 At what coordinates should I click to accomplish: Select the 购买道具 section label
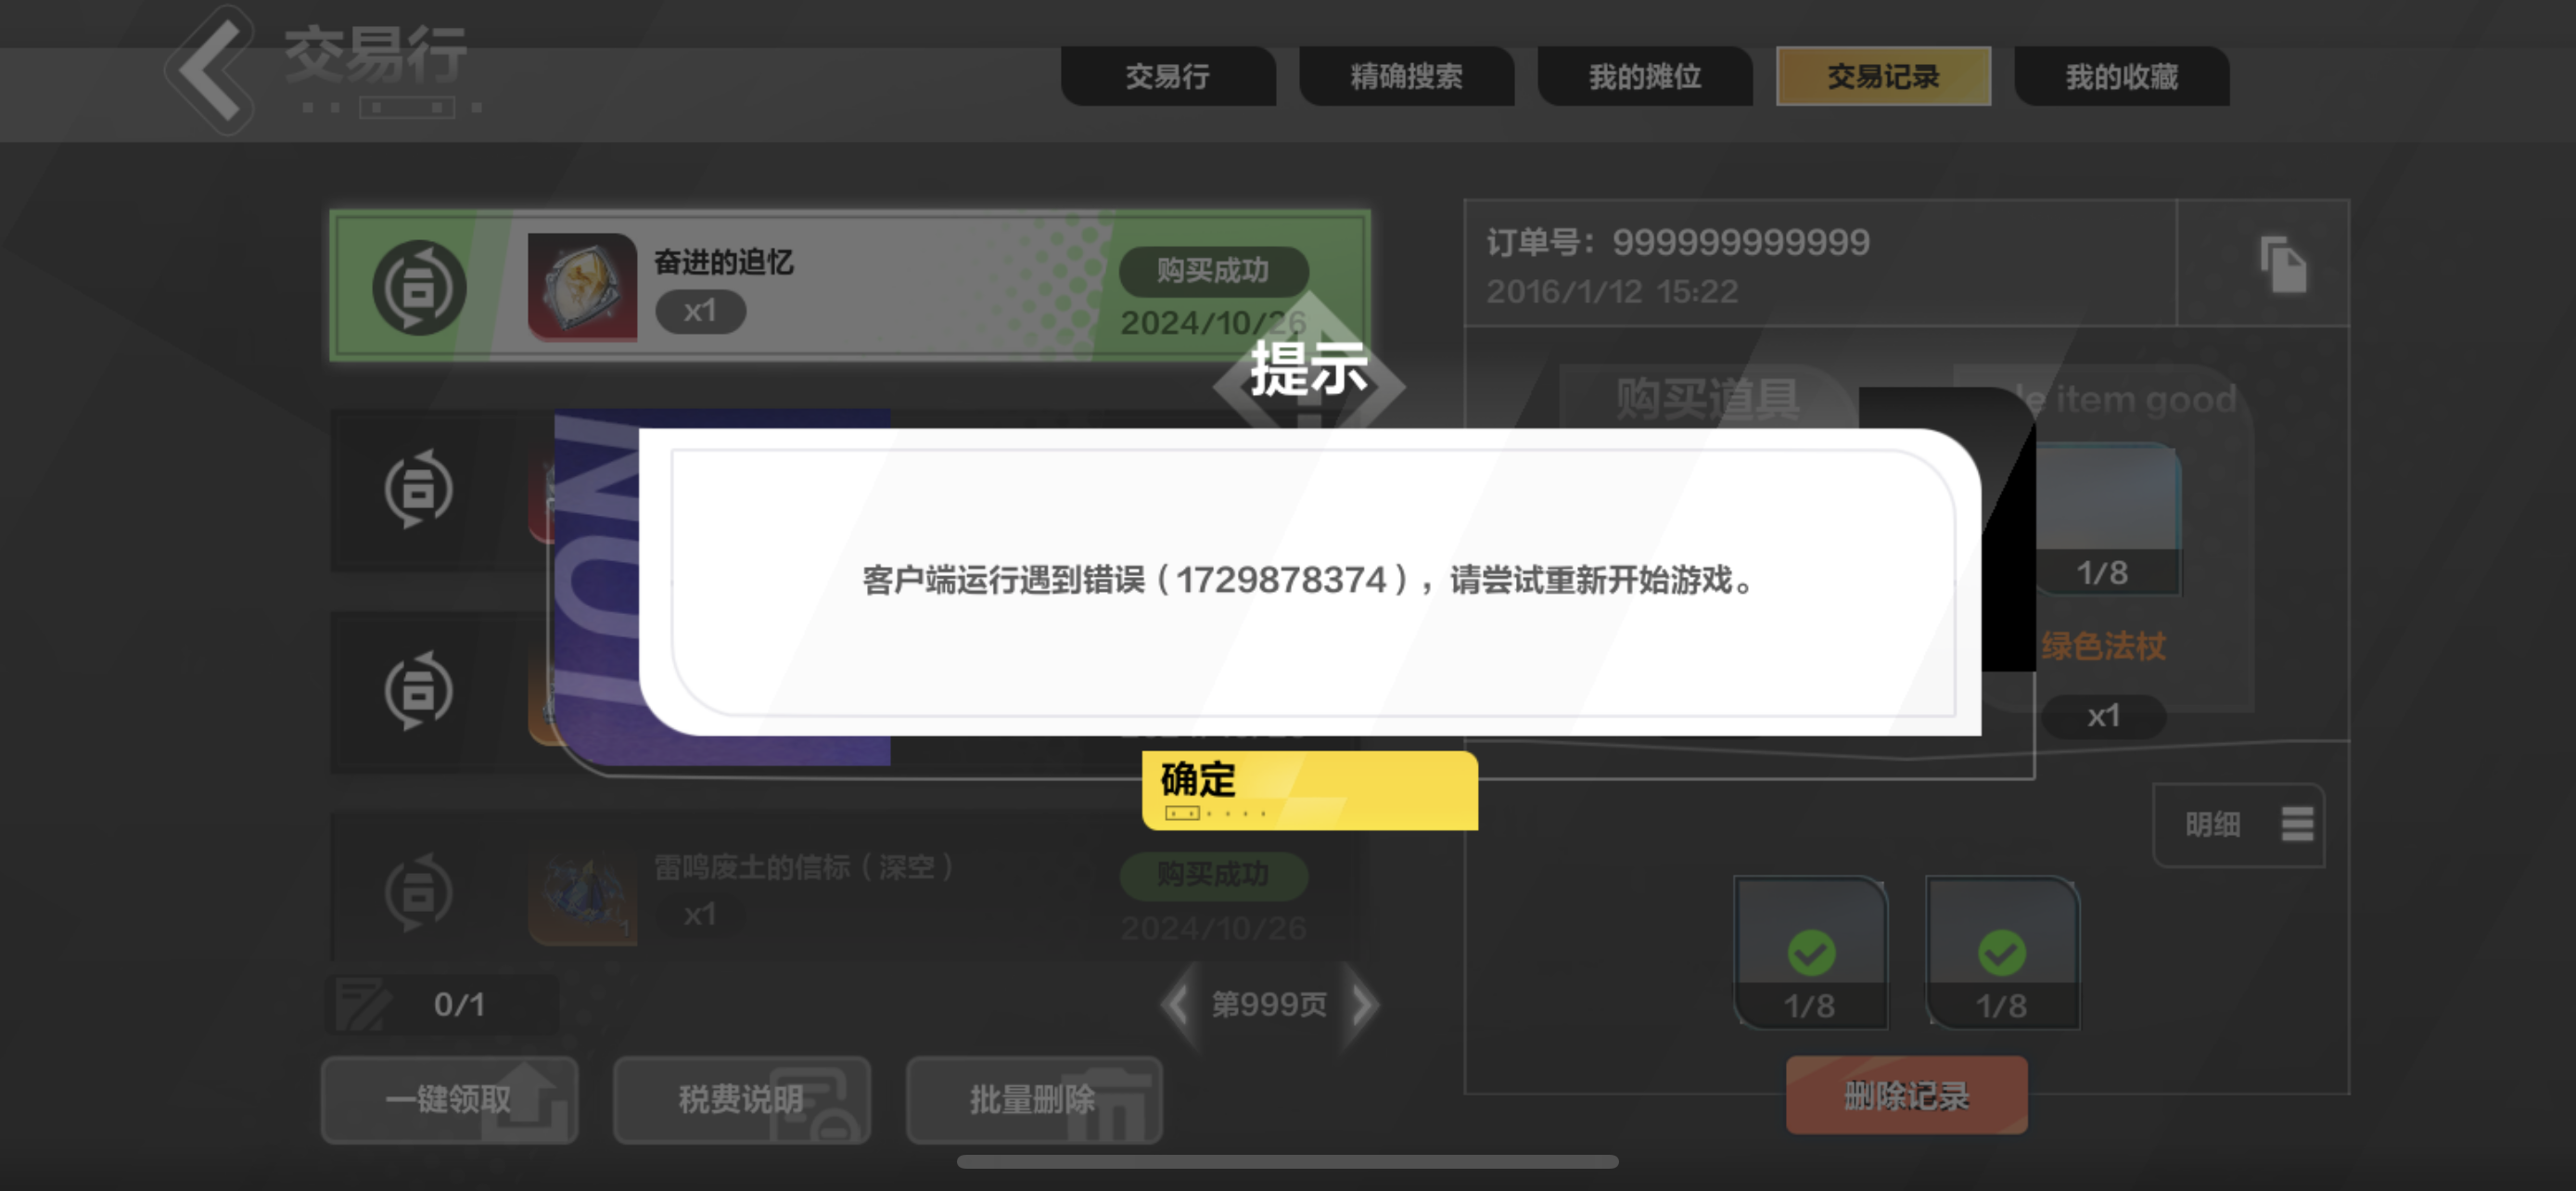tap(1708, 399)
